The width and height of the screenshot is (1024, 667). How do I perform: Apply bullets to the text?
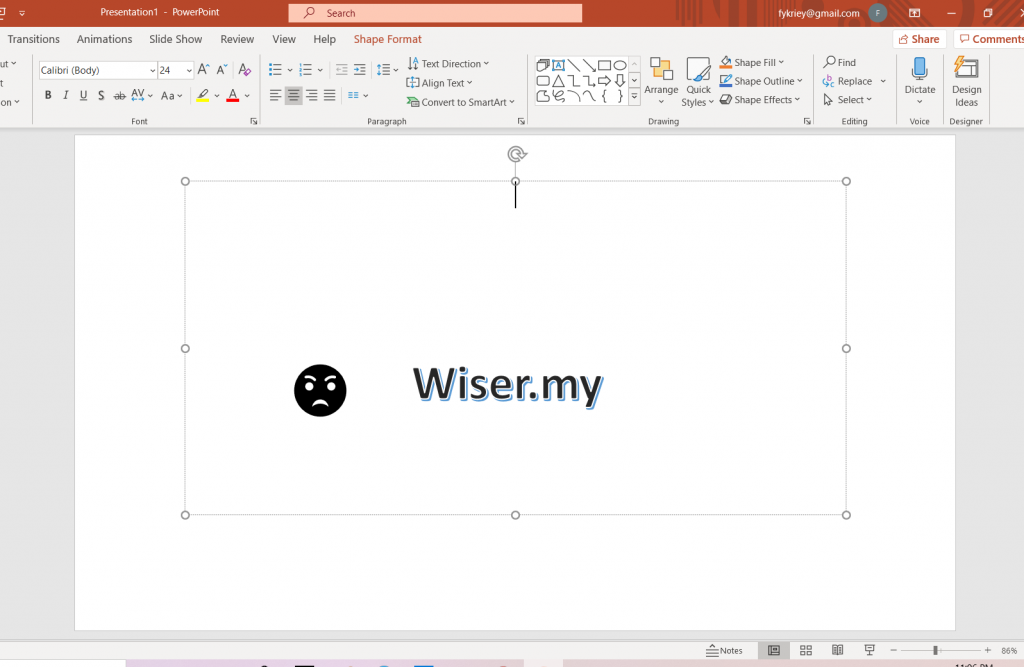pos(276,69)
